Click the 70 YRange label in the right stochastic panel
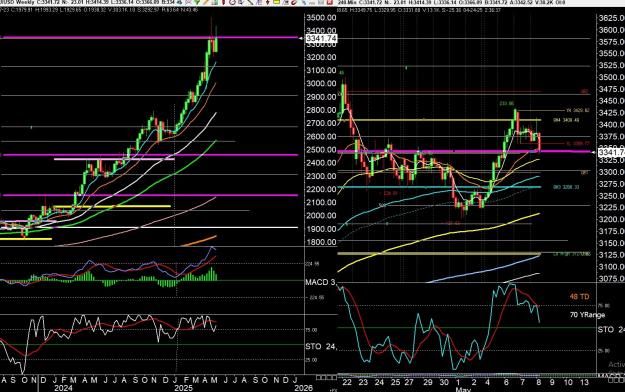The width and height of the screenshot is (625, 392). pyautogui.click(x=588, y=315)
